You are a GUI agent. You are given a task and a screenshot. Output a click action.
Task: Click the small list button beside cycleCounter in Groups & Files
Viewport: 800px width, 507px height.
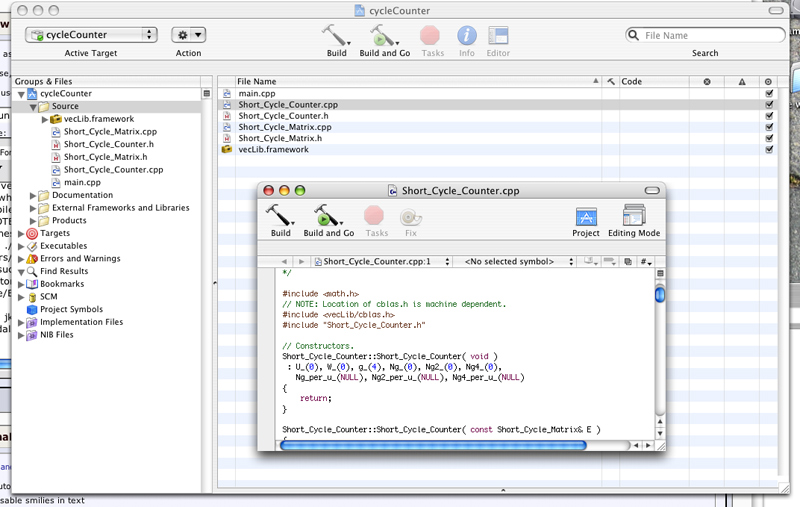207,93
